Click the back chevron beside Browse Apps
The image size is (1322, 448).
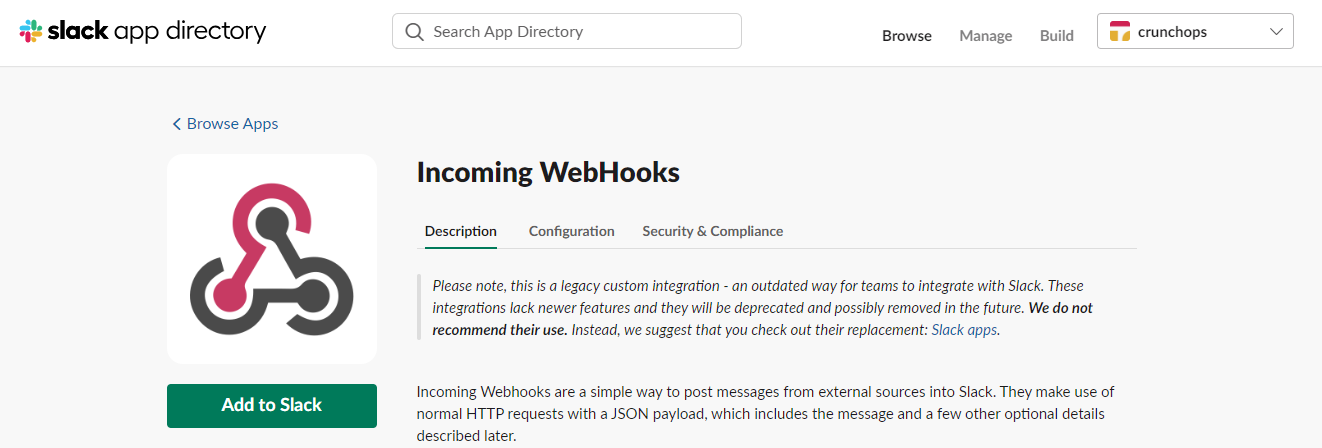pyautogui.click(x=177, y=124)
